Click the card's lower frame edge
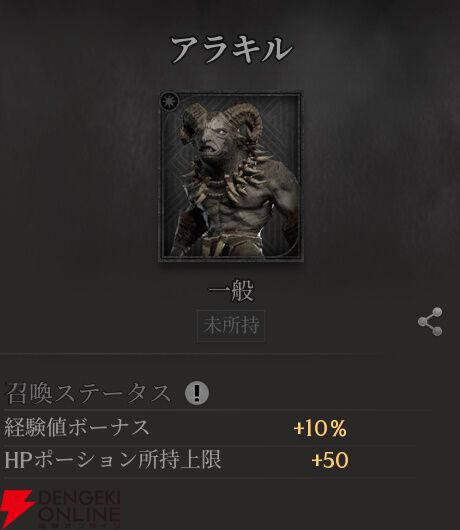Screen dimensions: 460x530 click(231, 259)
